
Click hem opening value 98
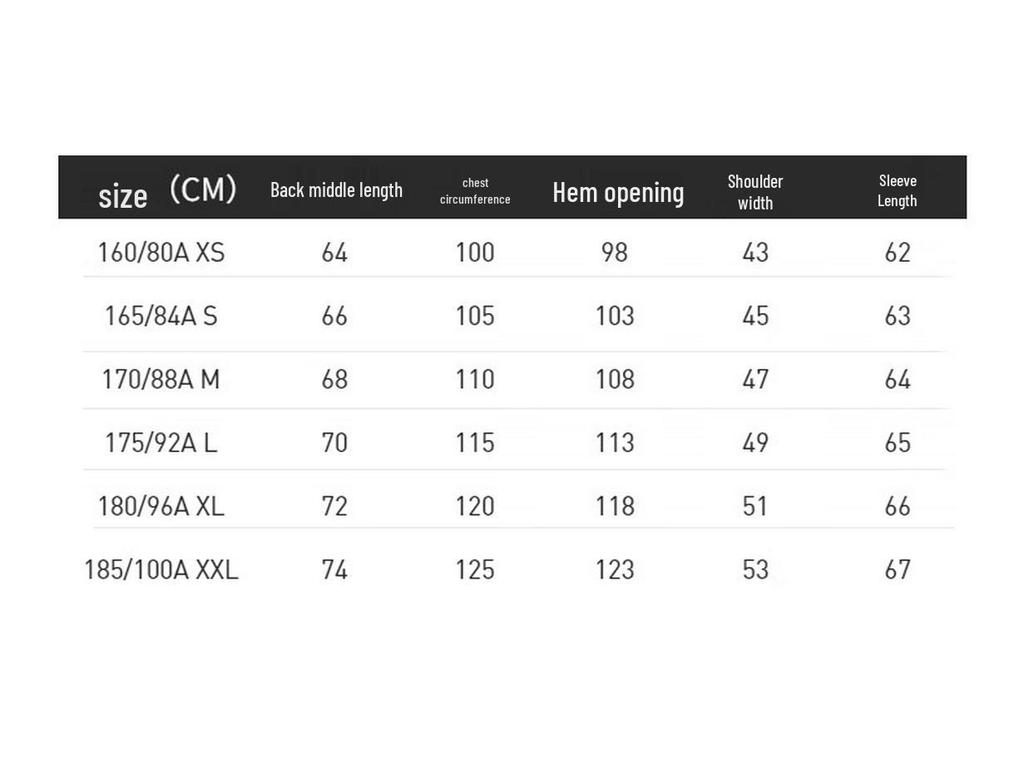coord(614,252)
